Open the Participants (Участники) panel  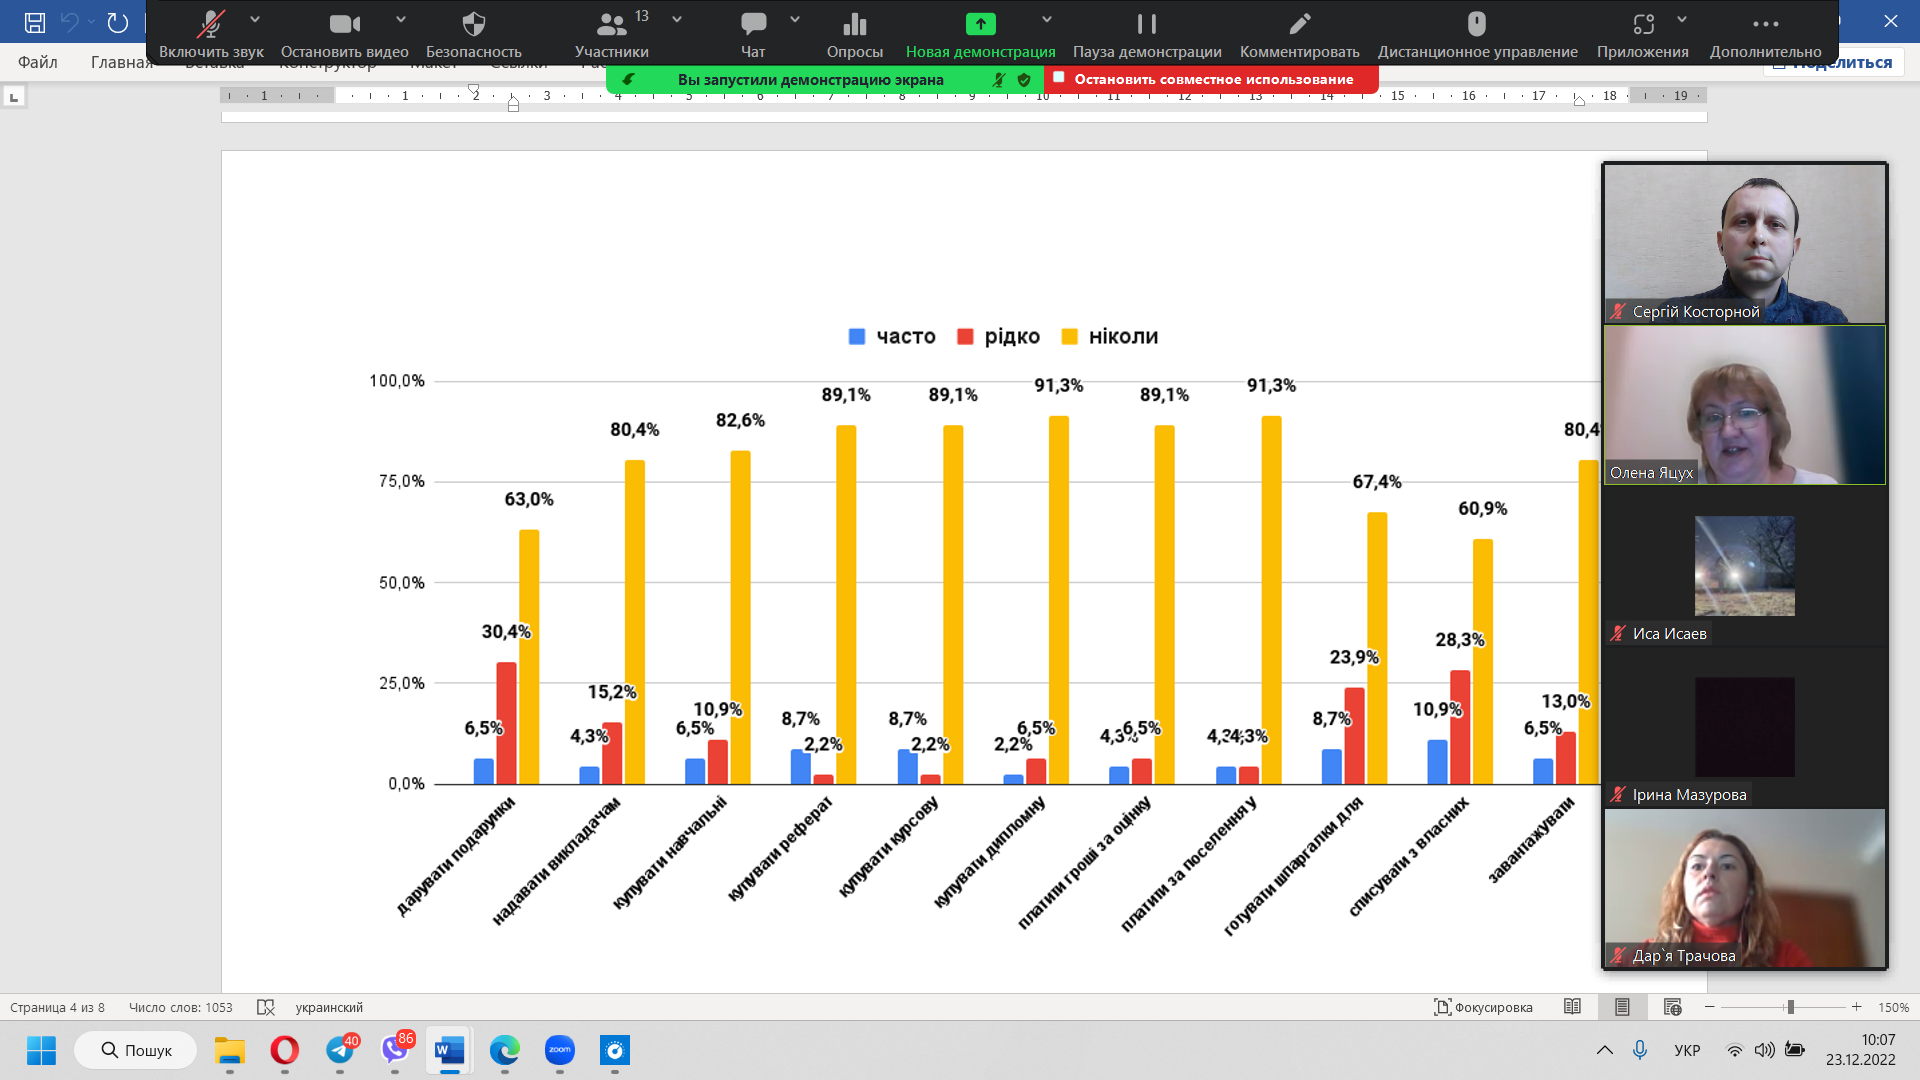pos(611,24)
